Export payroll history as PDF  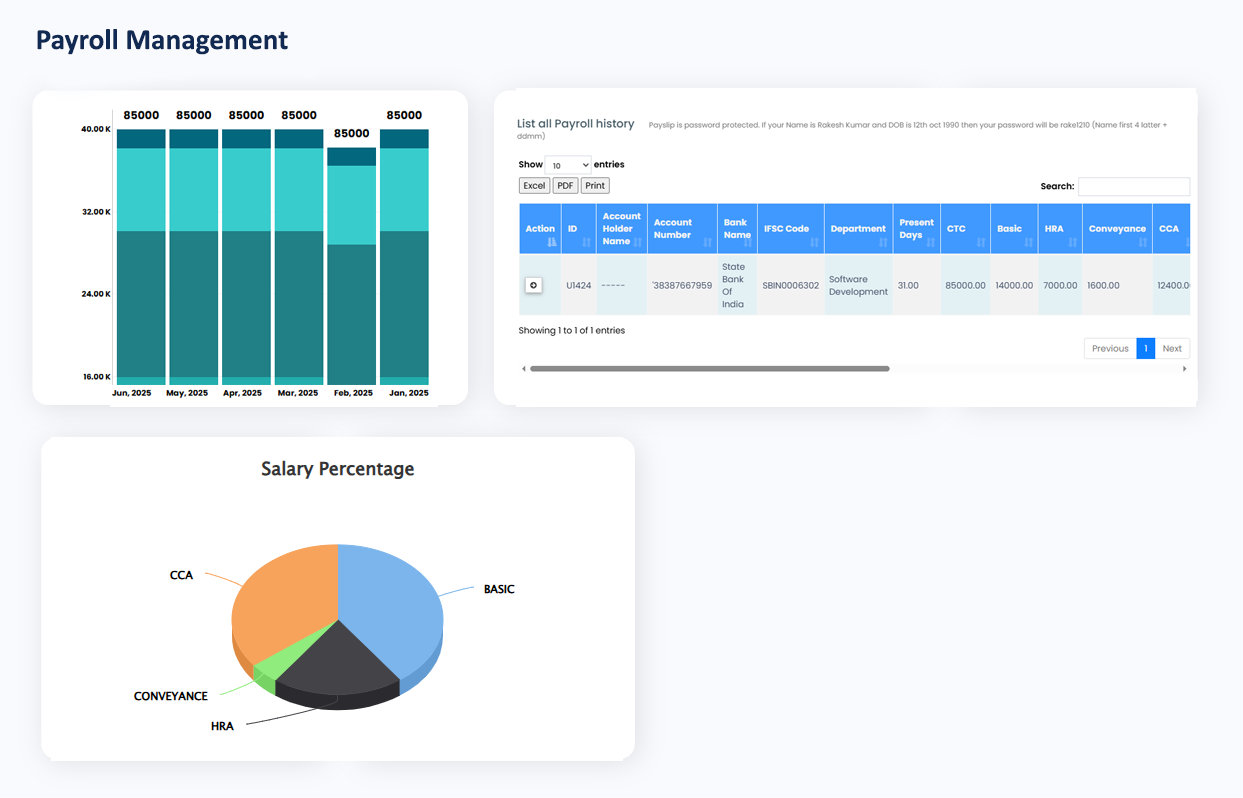coord(565,186)
